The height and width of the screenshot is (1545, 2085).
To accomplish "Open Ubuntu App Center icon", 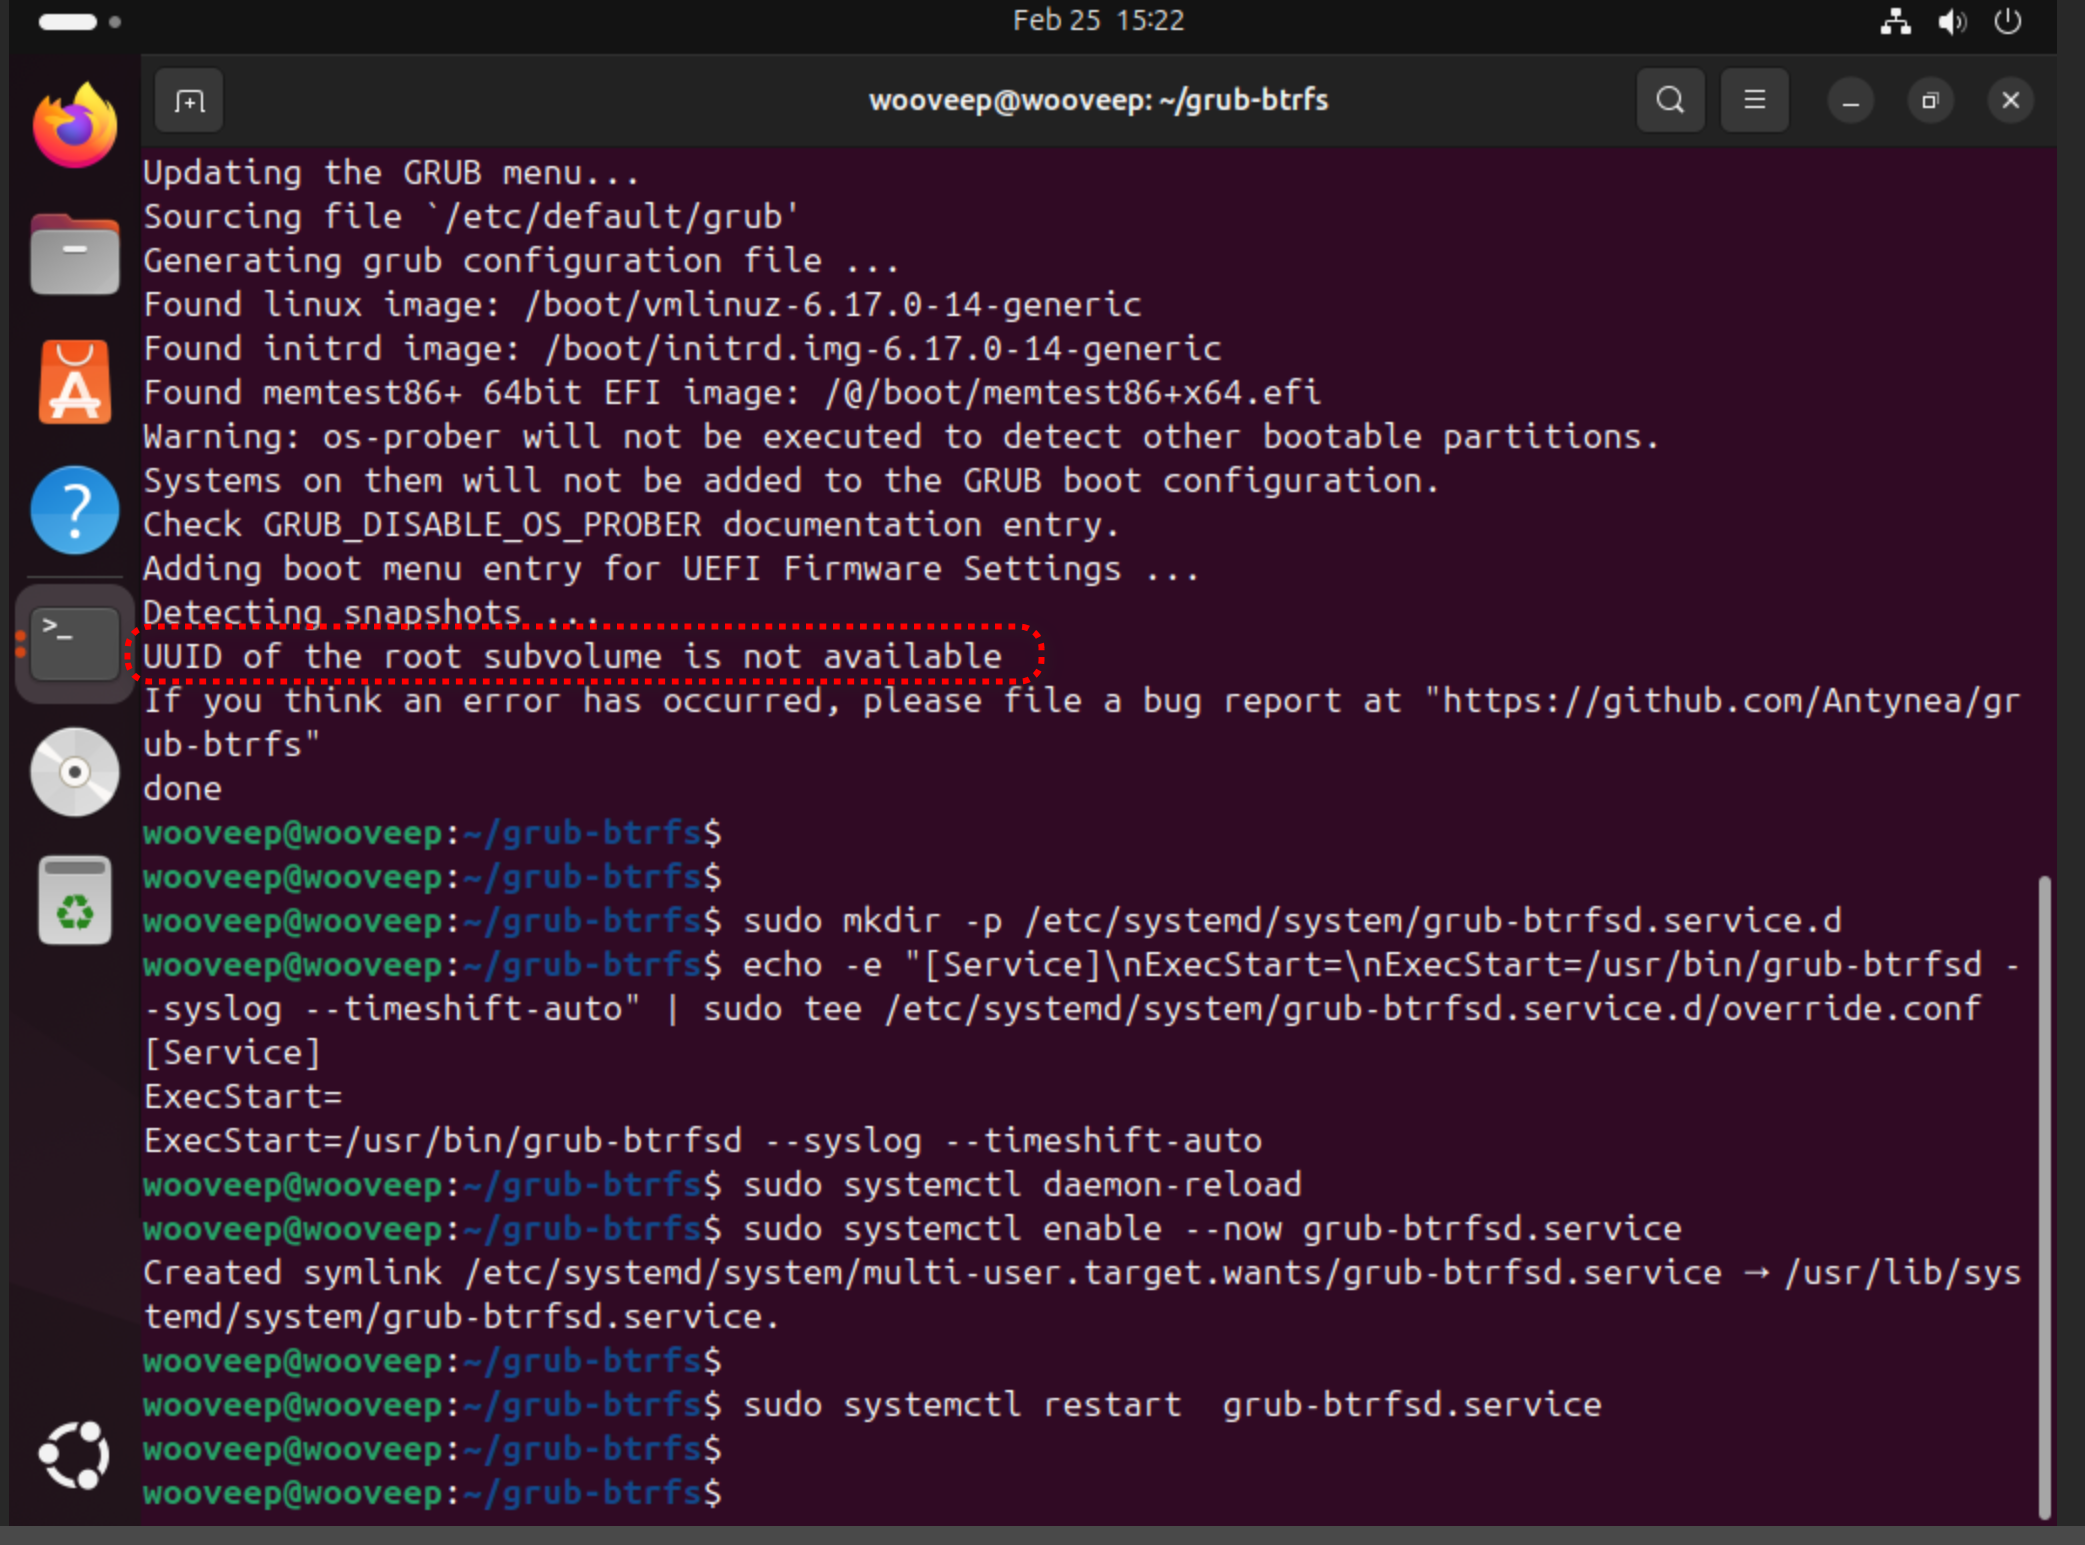I will (75, 383).
